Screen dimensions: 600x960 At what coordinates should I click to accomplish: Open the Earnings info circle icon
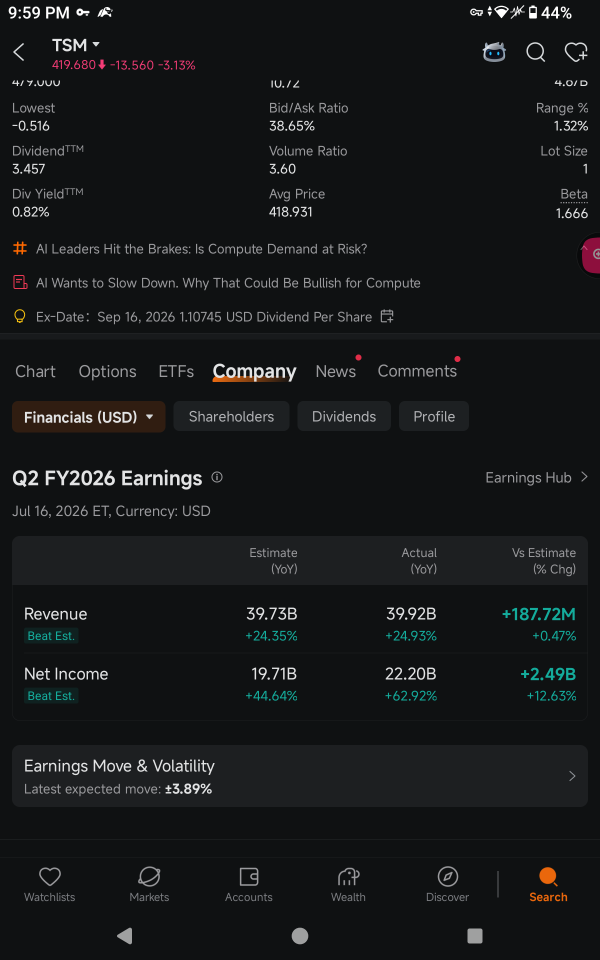pyautogui.click(x=217, y=477)
